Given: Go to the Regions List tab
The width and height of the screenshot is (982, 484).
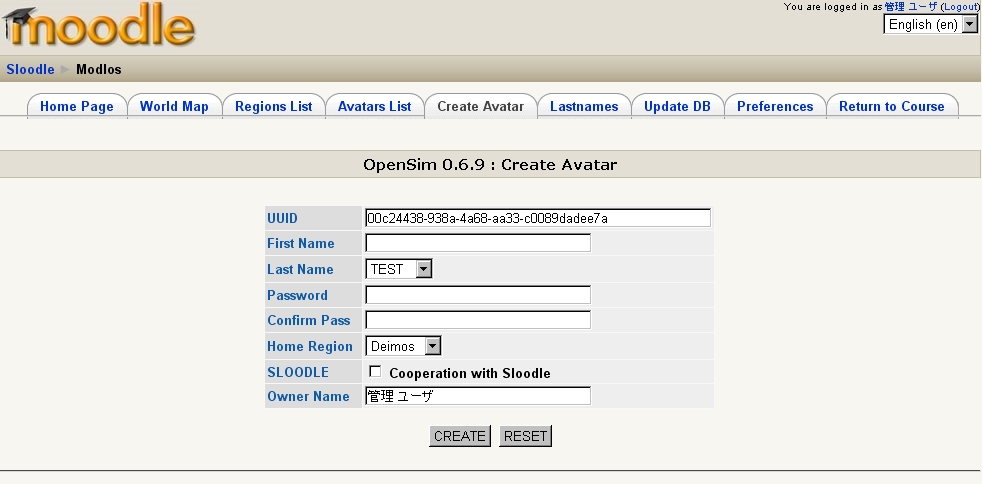Looking at the screenshot, I should (x=273, y=106).
